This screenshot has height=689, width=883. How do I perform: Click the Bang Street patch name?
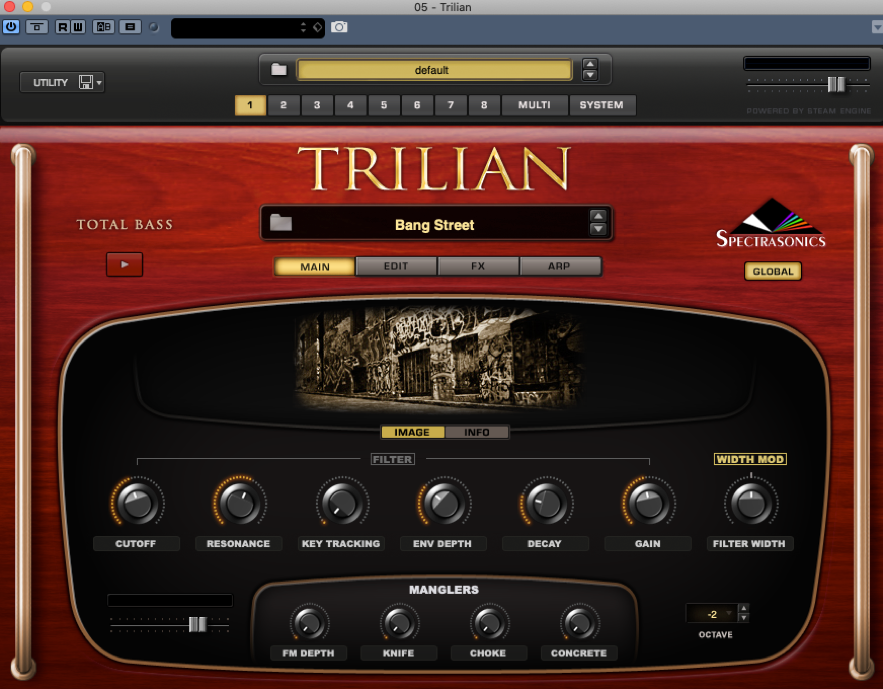(435, 225)
